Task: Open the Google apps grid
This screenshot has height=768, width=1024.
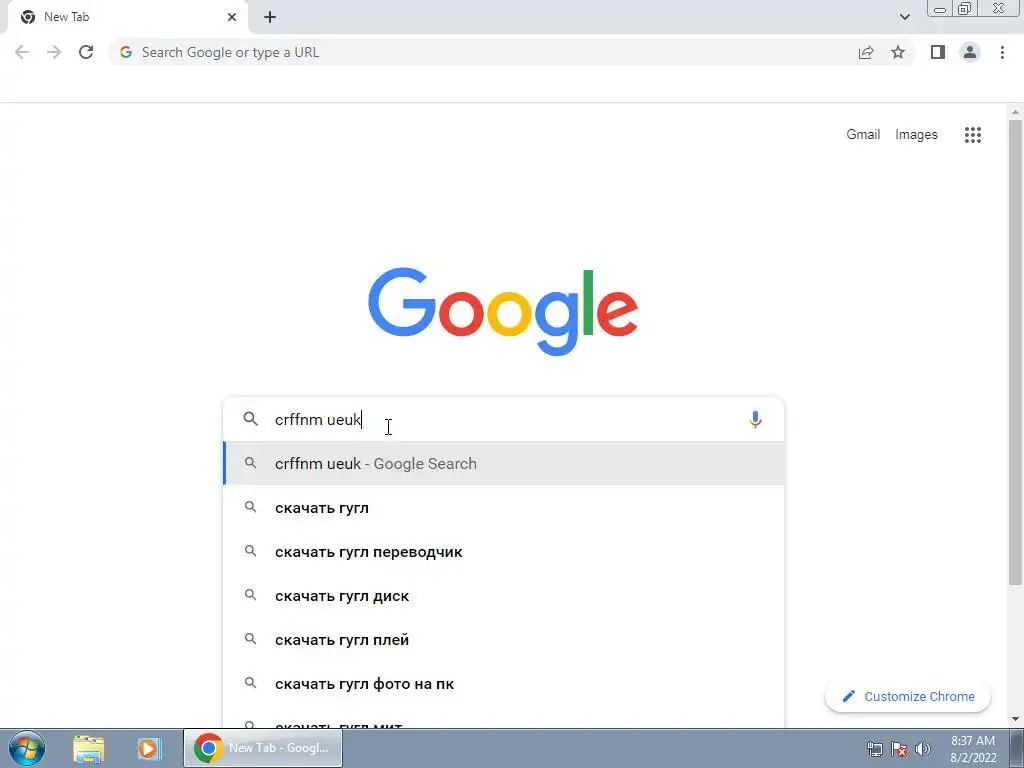Action: coord(972,135)
